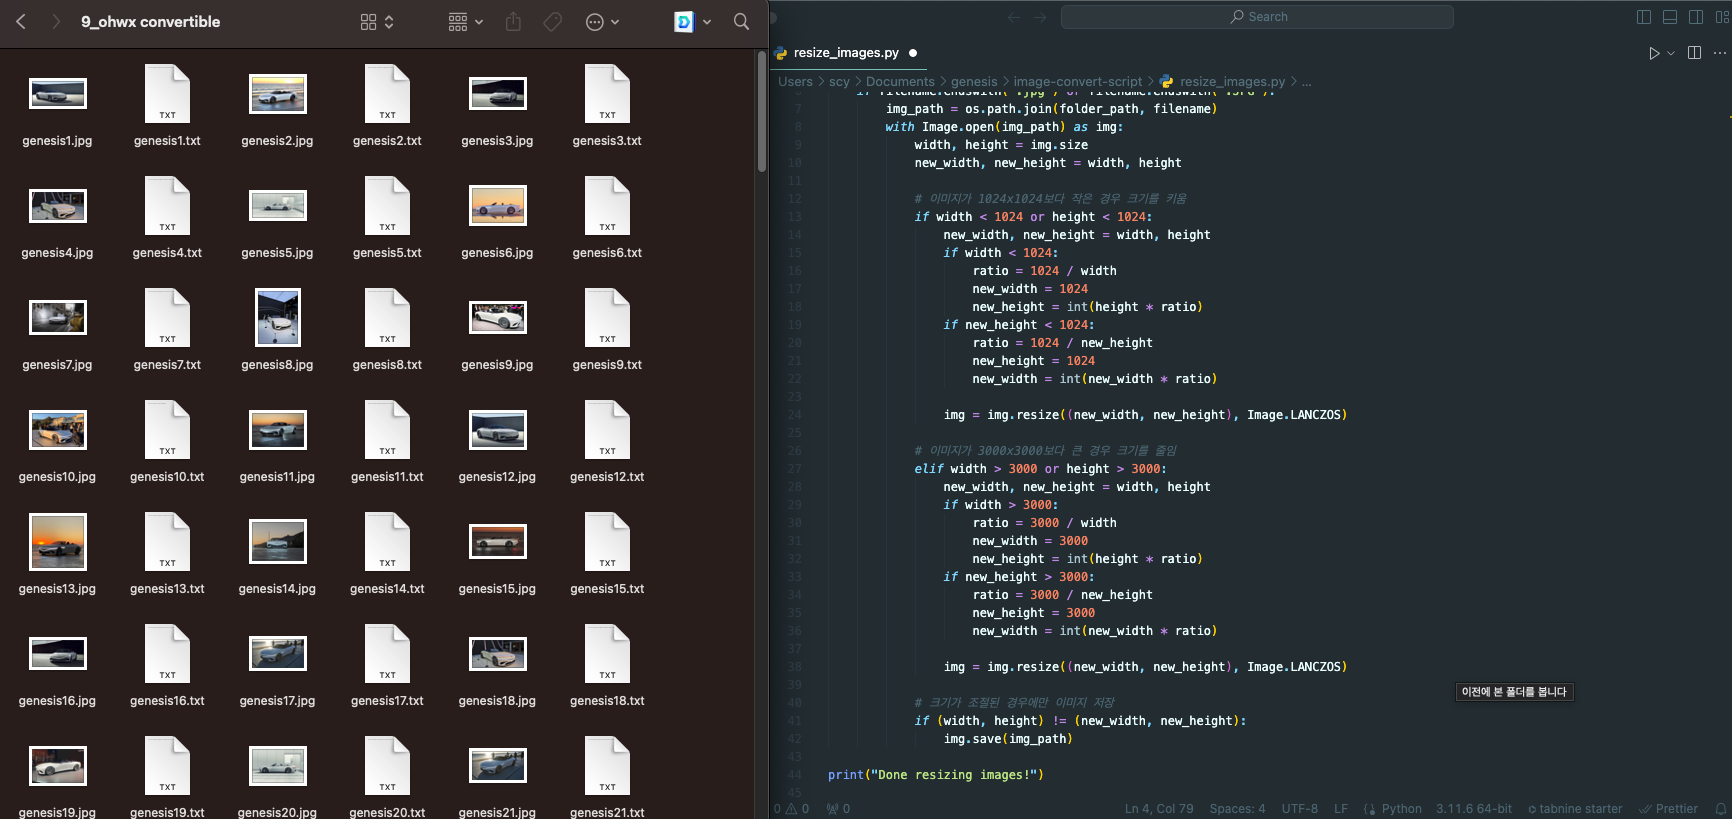The width and height of the screenshot is (1732, 819).
Task: Click VS Code Search command center field
Action: pos(1257,16)
